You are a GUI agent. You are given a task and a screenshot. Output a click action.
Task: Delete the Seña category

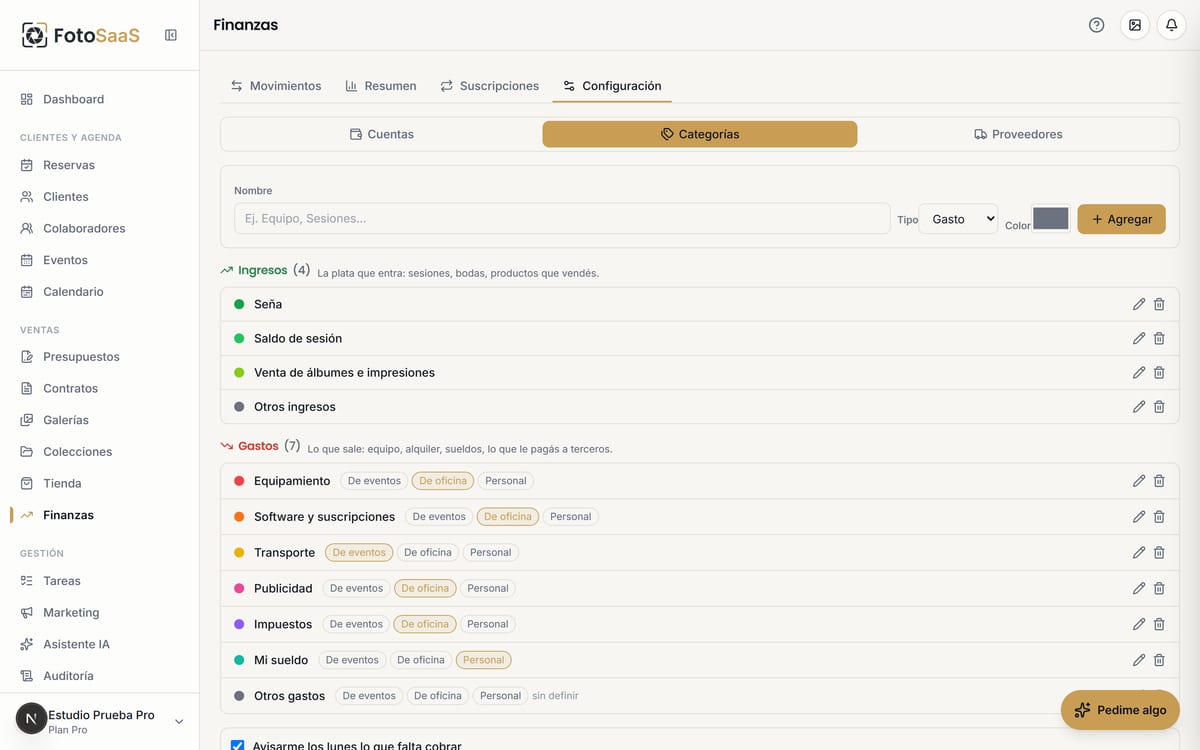(x=1159, y=304)
